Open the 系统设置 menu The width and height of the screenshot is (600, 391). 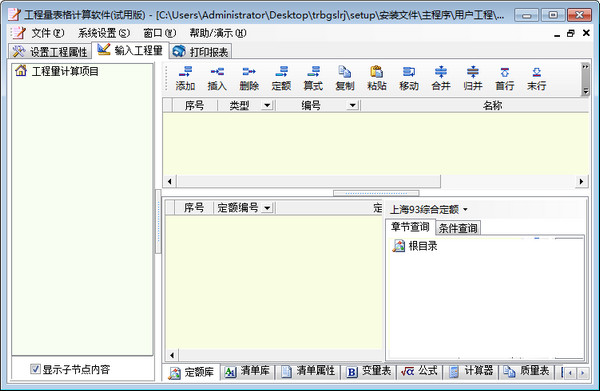tap(104, 33)
